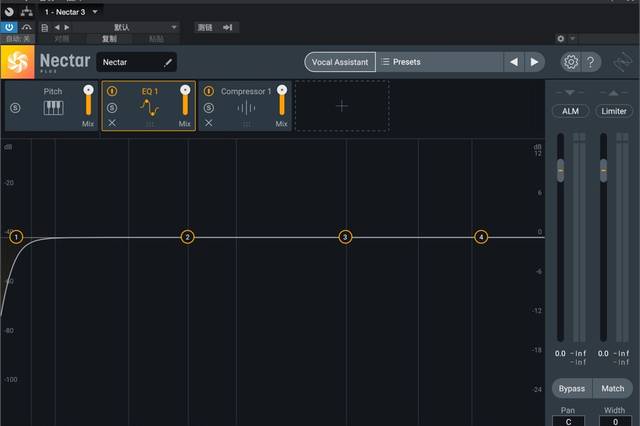Step to next host preset
The image size is (640, 426).
[x=67, y=27]
